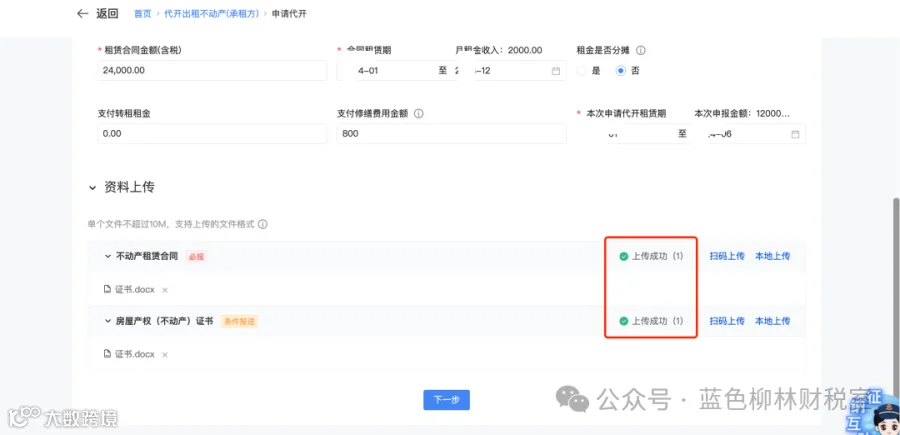The image size is (900, 435).
Task: Click the 月租金收入：2000.00 text
Action: pos(499,51)
